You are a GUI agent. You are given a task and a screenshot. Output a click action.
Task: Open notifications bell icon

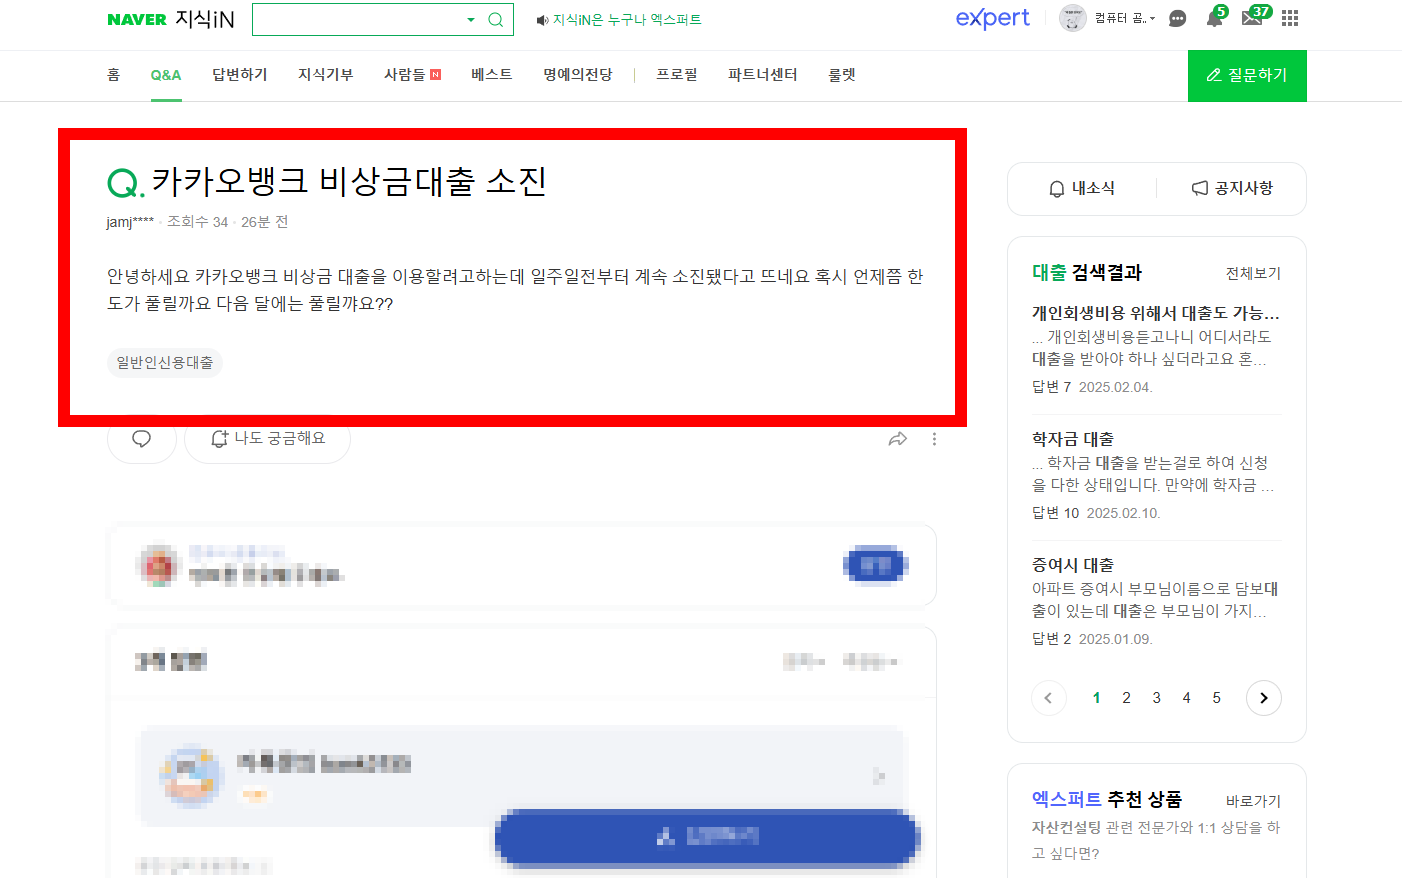point(1214,18)
